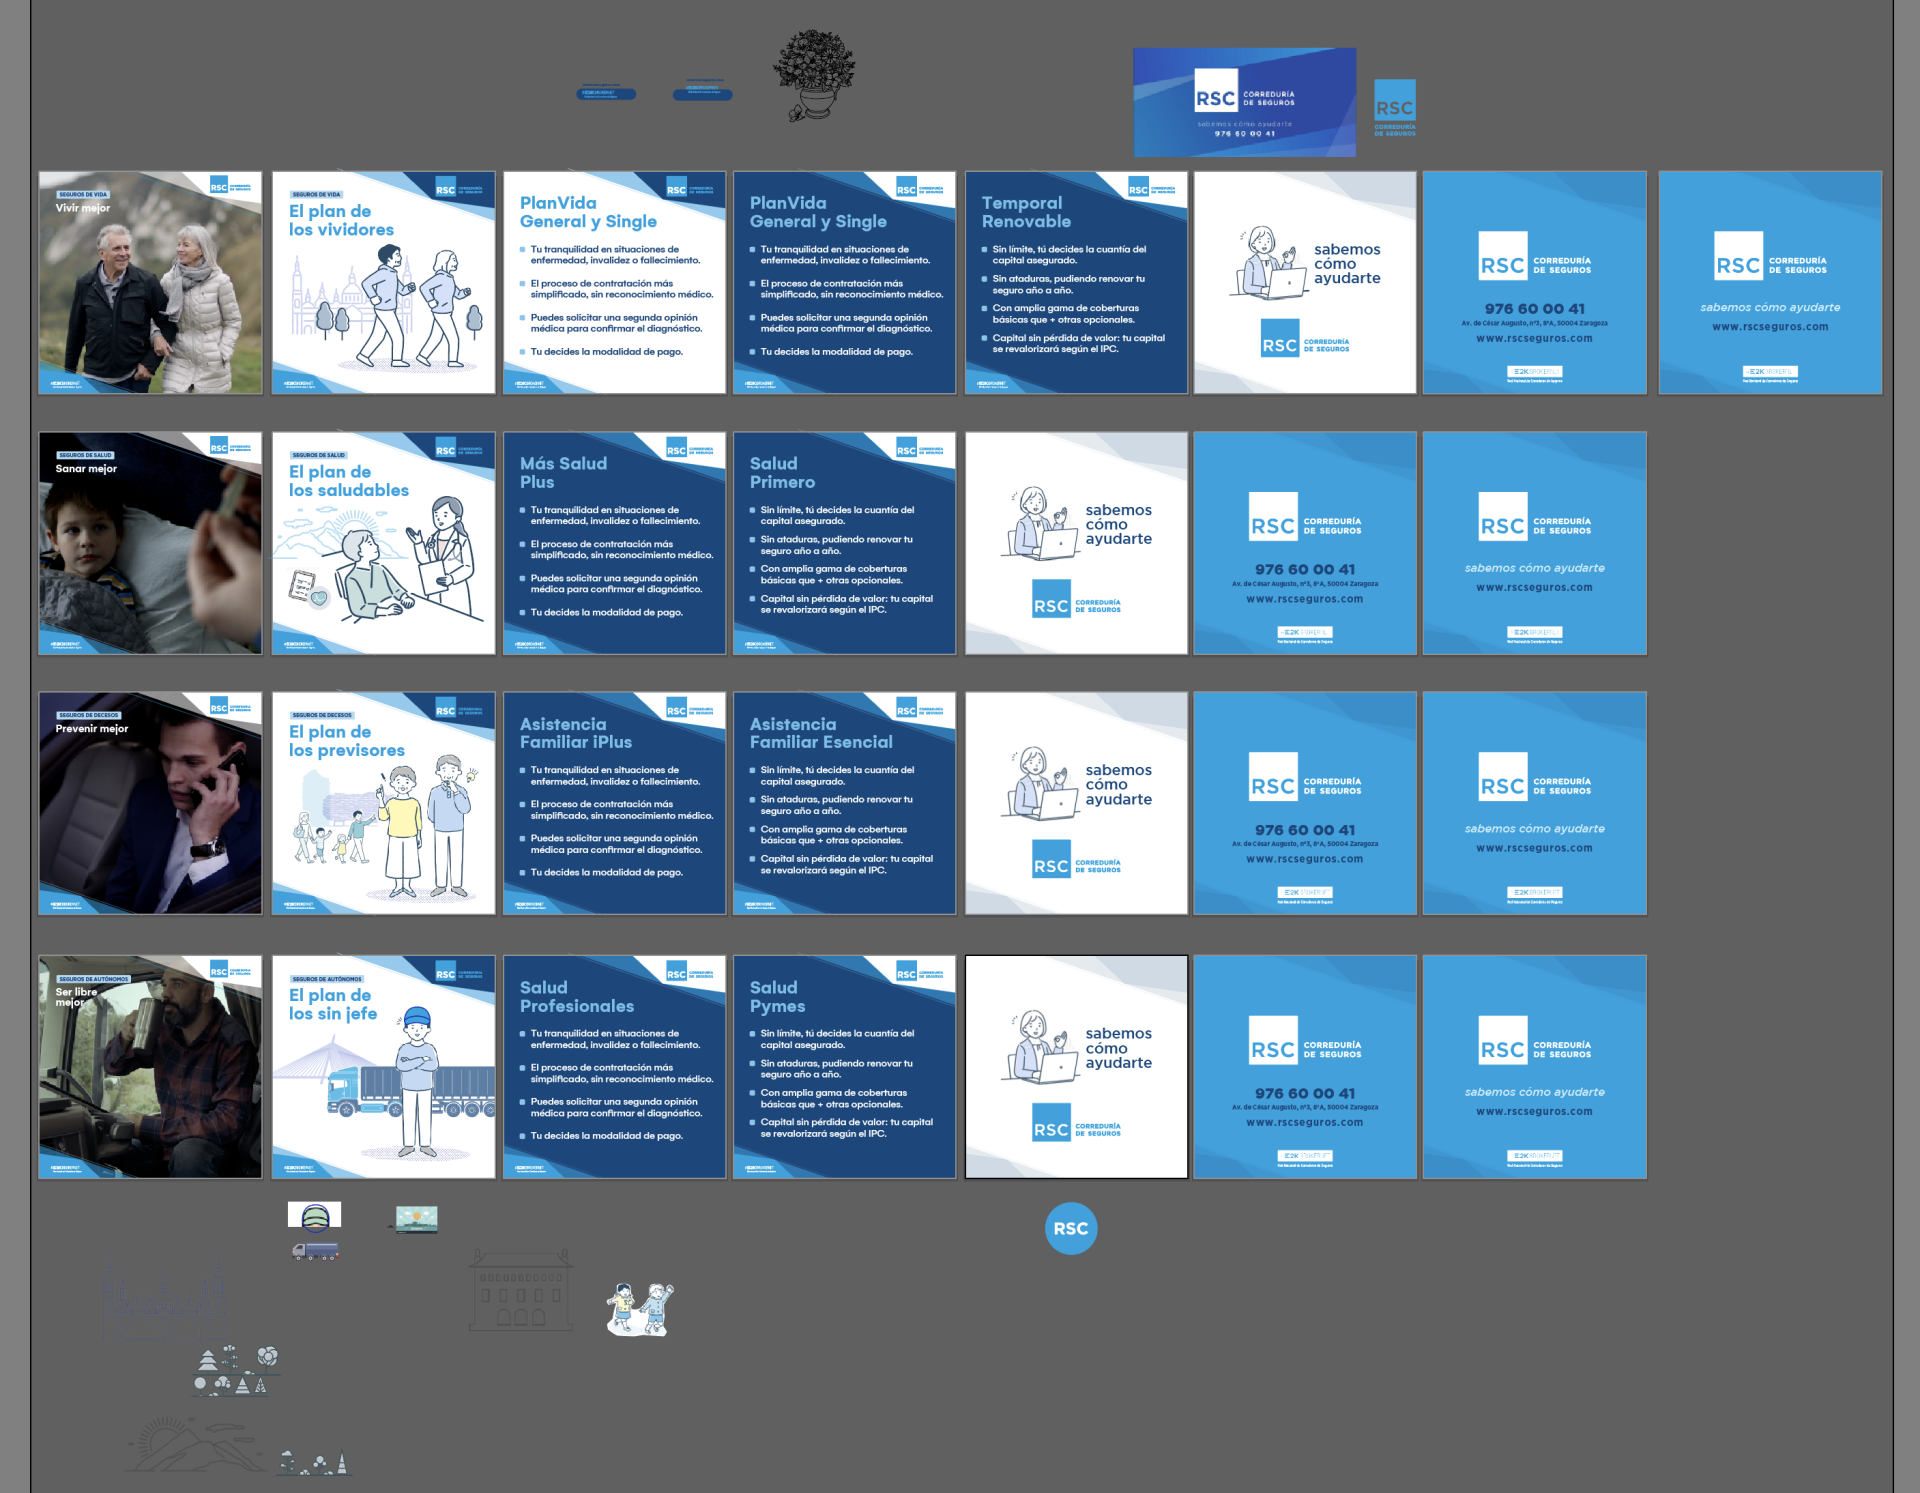
Task: Select the "Asistencia Familiar Esencial" artboard
Action: click(x=844, y=803)
